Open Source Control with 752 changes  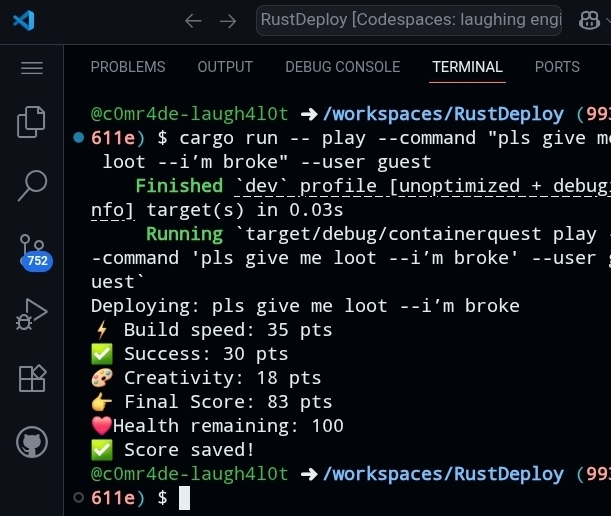[x=34, y=252]
